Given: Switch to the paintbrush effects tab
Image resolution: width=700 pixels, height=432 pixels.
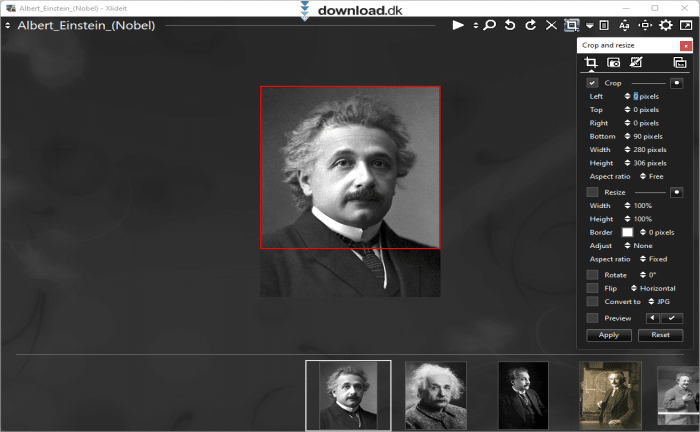Looking at the screenshot, I should (636, 62).
